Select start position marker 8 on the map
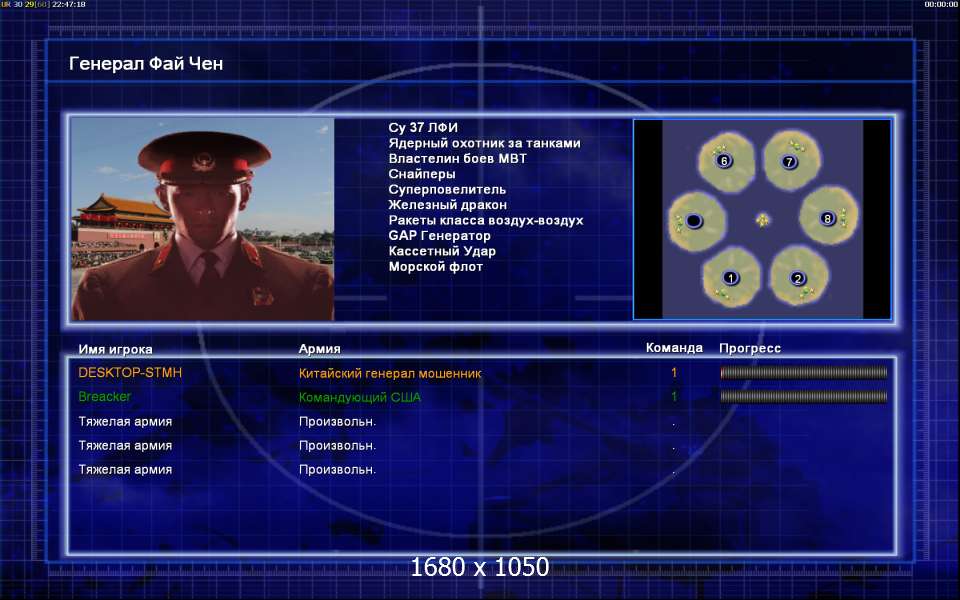The image size is (960, 600). click(827, 218)
